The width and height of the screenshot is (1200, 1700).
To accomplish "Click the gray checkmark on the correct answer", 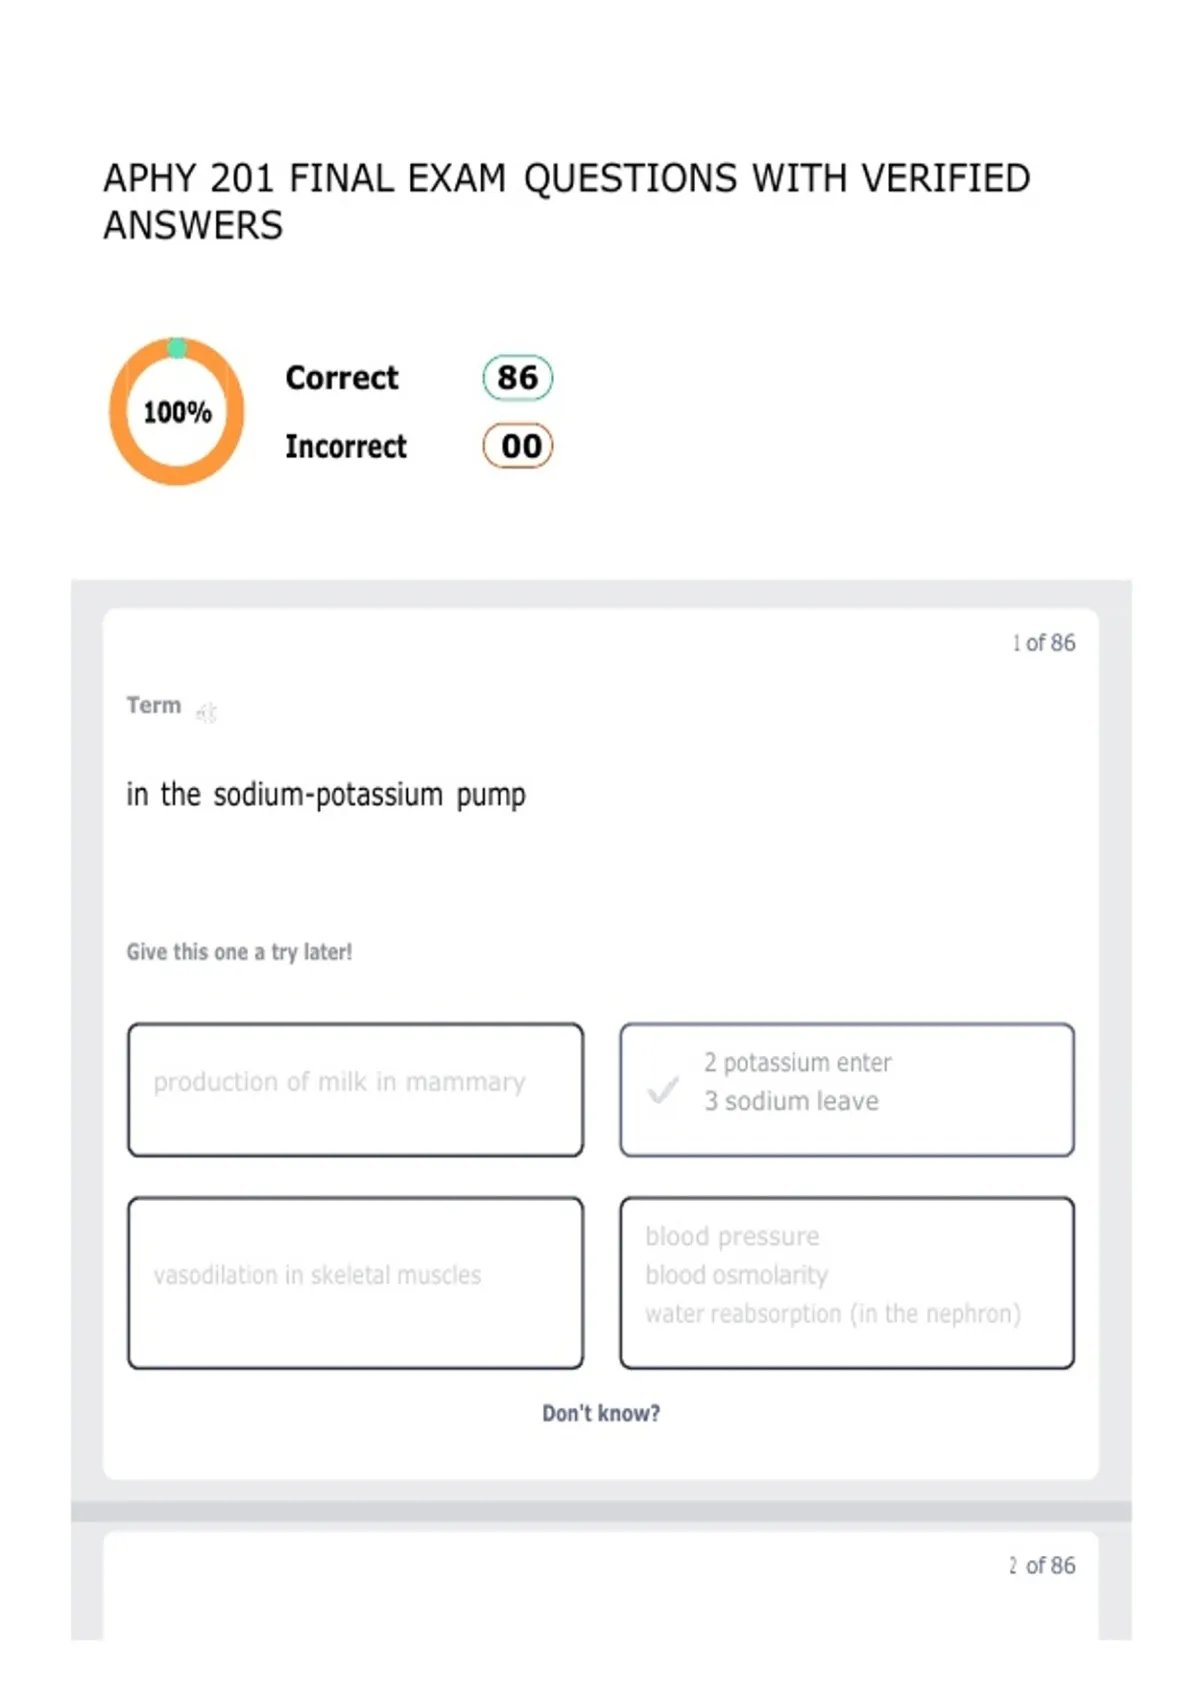I will click(x=663, y=1089).
